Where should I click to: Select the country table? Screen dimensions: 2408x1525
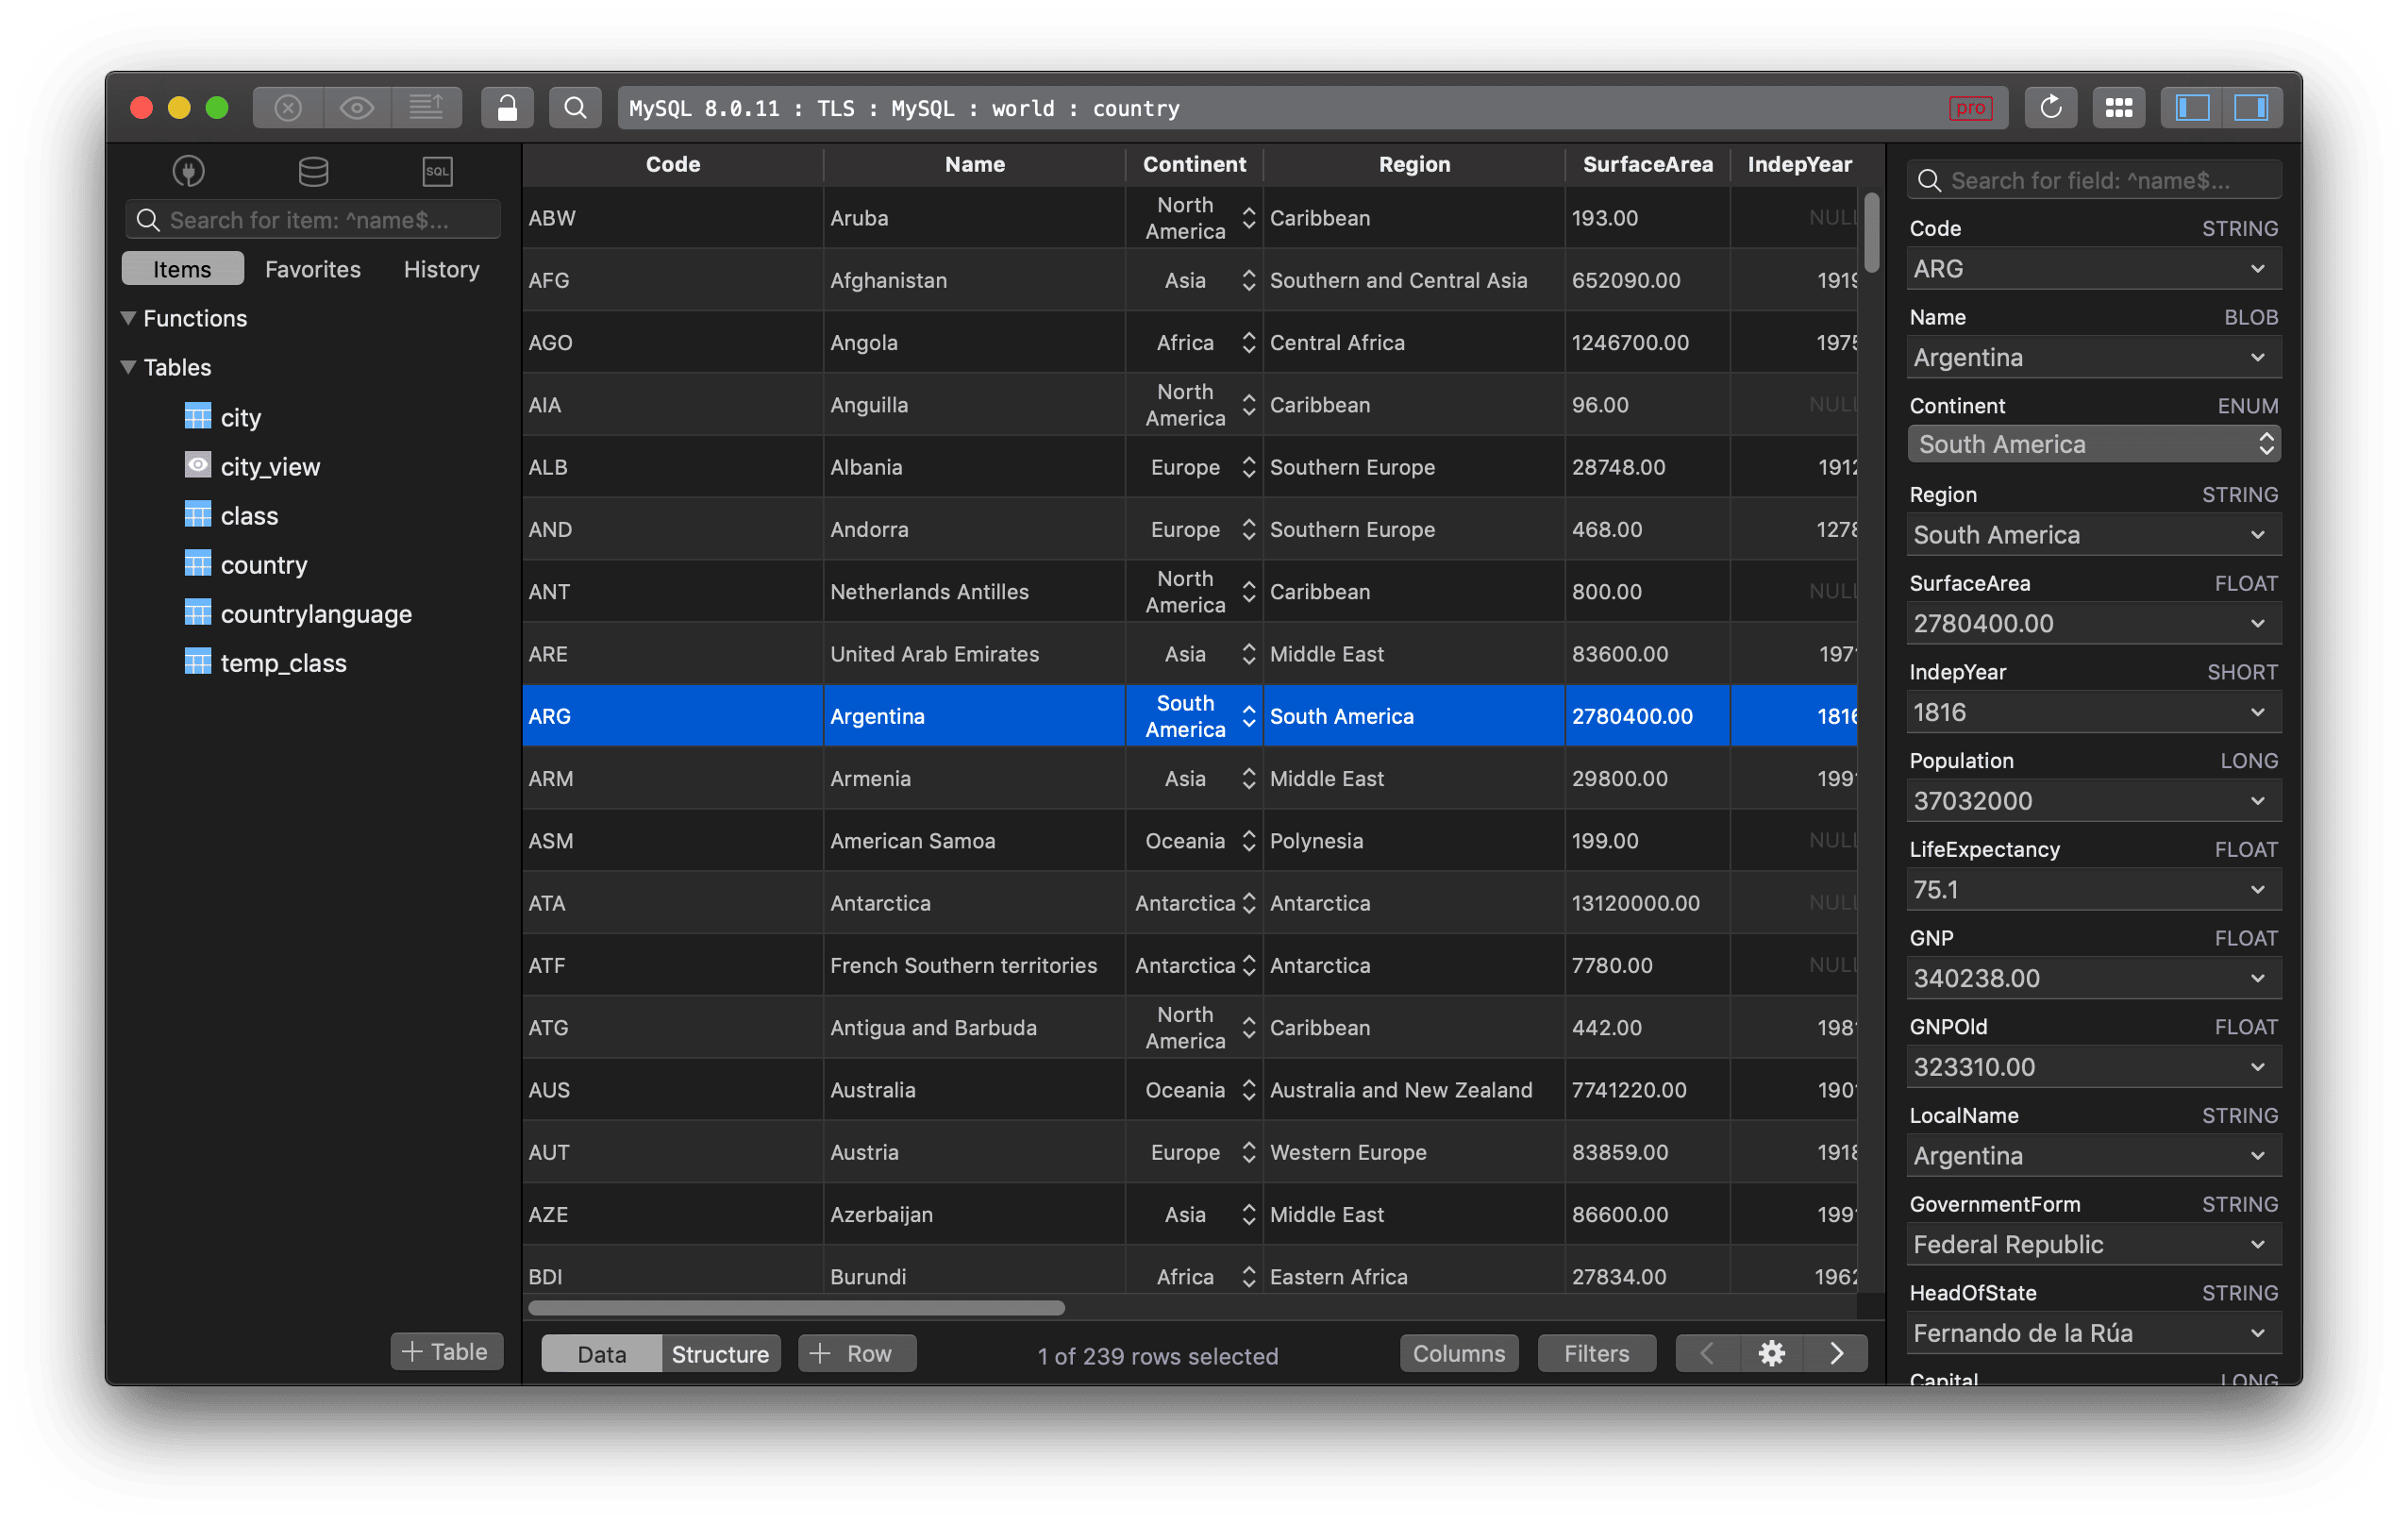[263, 564]
